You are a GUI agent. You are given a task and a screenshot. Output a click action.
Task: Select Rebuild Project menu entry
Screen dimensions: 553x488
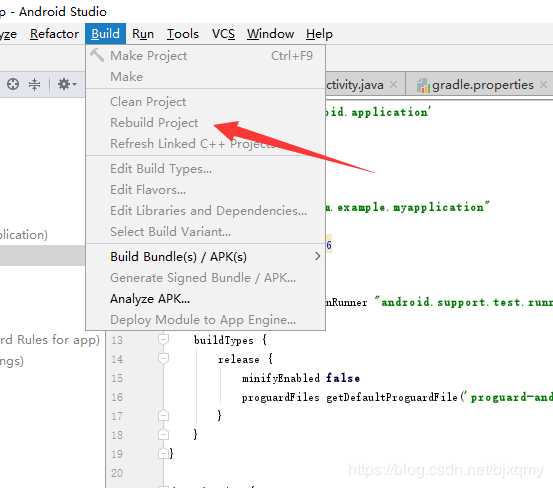tap(205, 123)
